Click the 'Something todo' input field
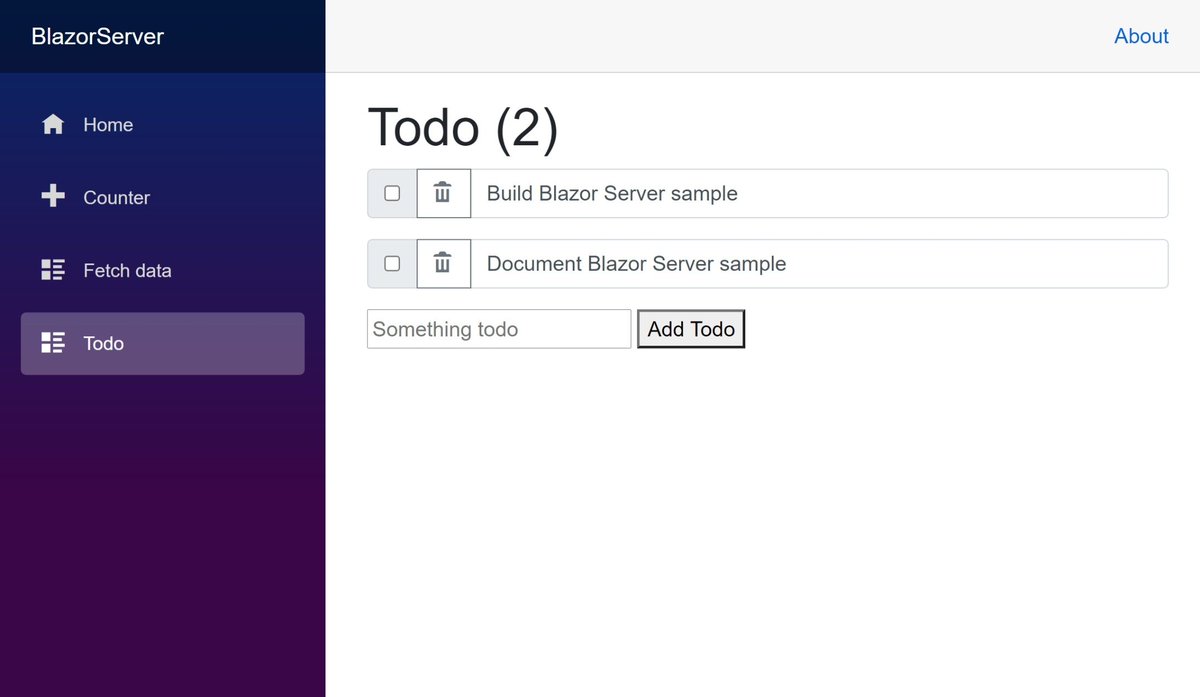The height and width of the screenshot is (697, 1200). pyautogui.click(x=498, y=328)
